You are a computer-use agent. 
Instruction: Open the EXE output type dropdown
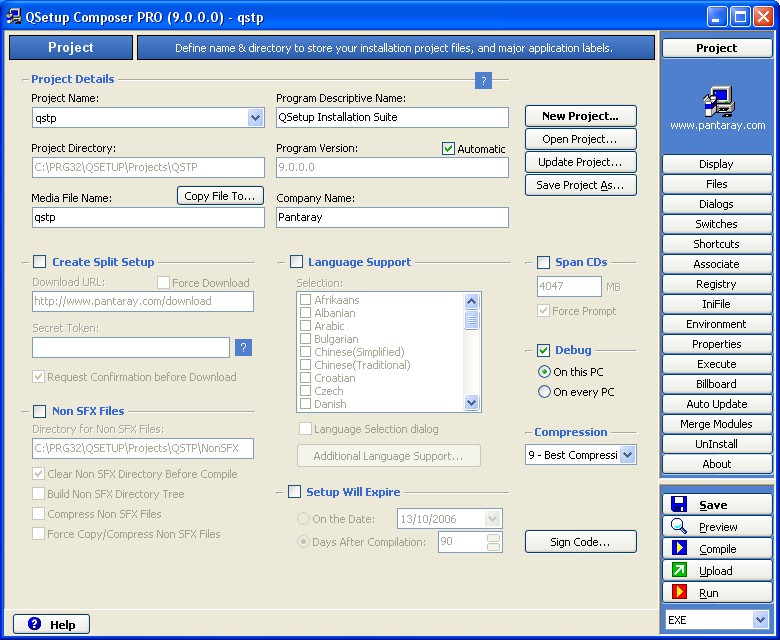point(760,620)
